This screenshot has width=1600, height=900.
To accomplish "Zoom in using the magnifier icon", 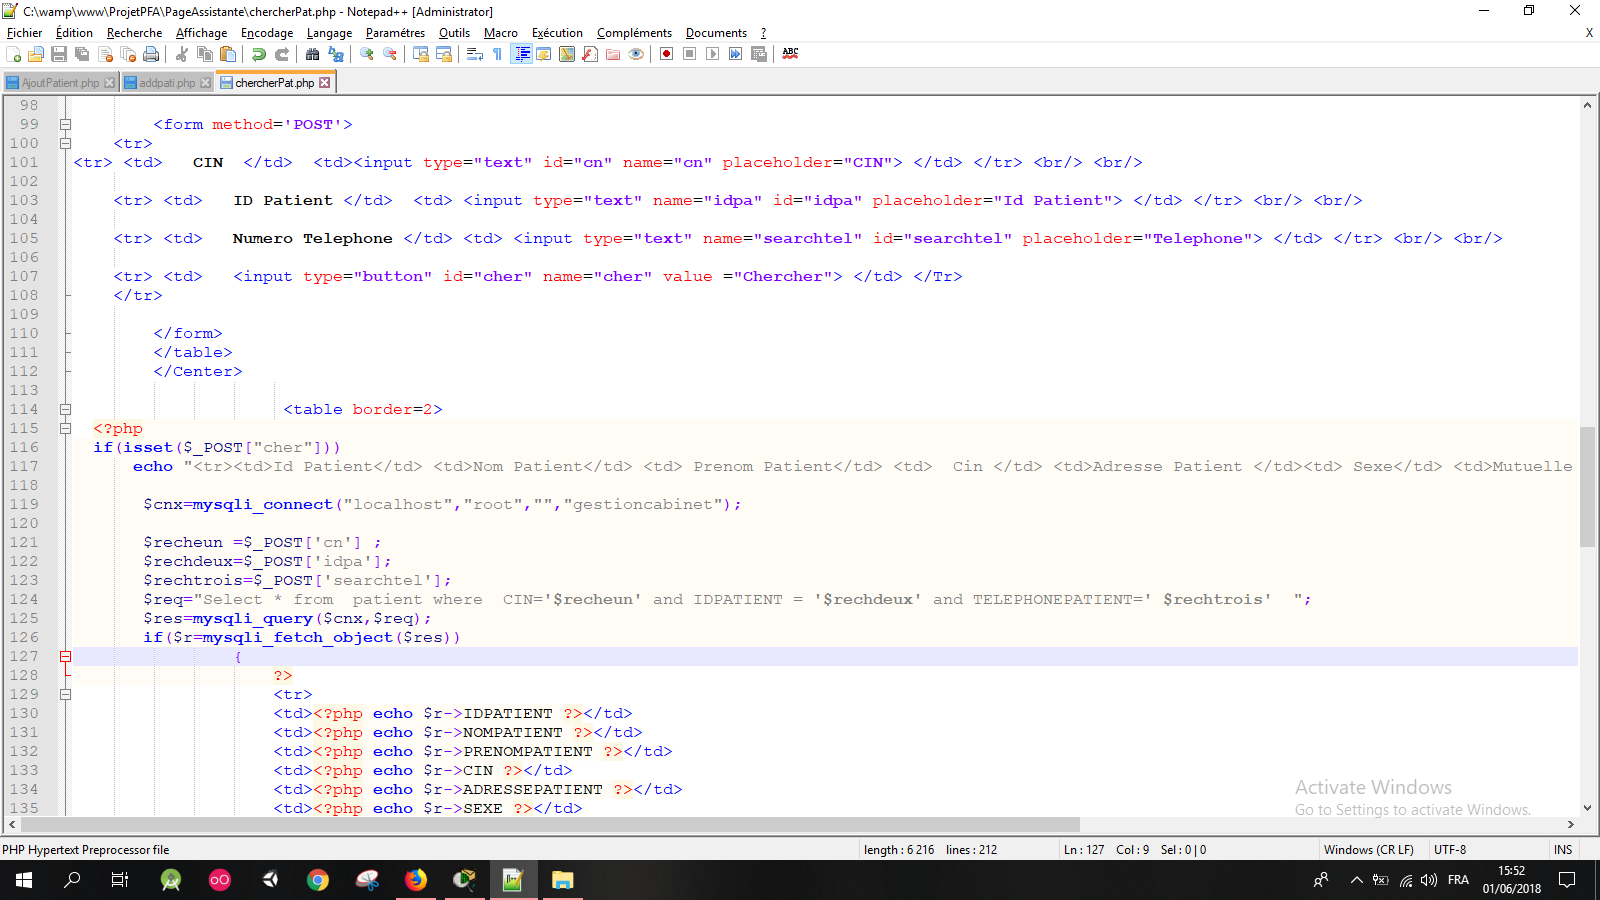I will tap(367, 54).
